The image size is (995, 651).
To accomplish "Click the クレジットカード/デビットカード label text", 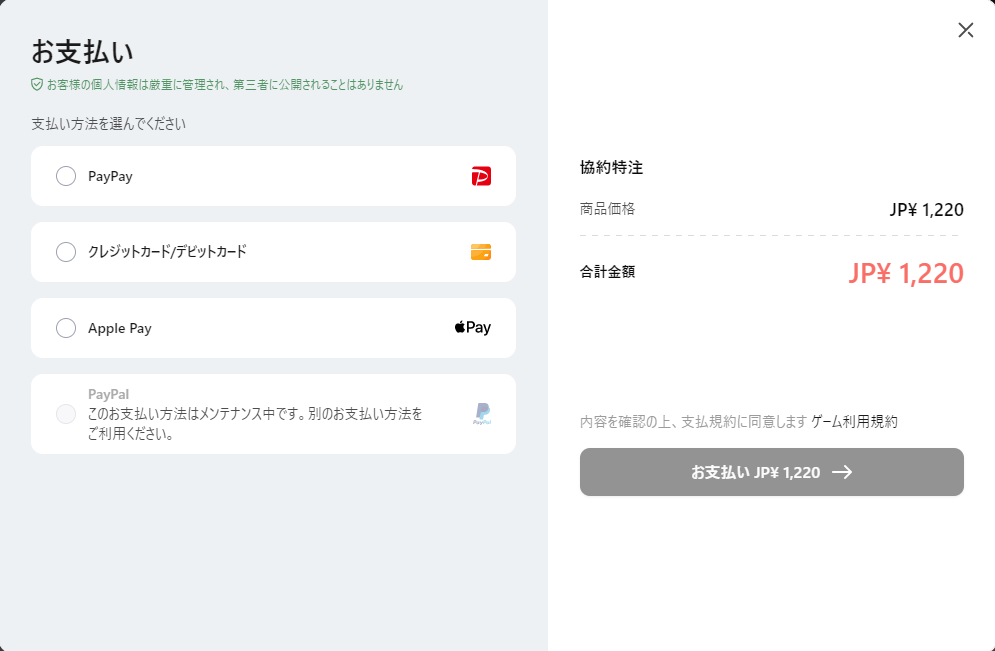I will tap(167, 252).
